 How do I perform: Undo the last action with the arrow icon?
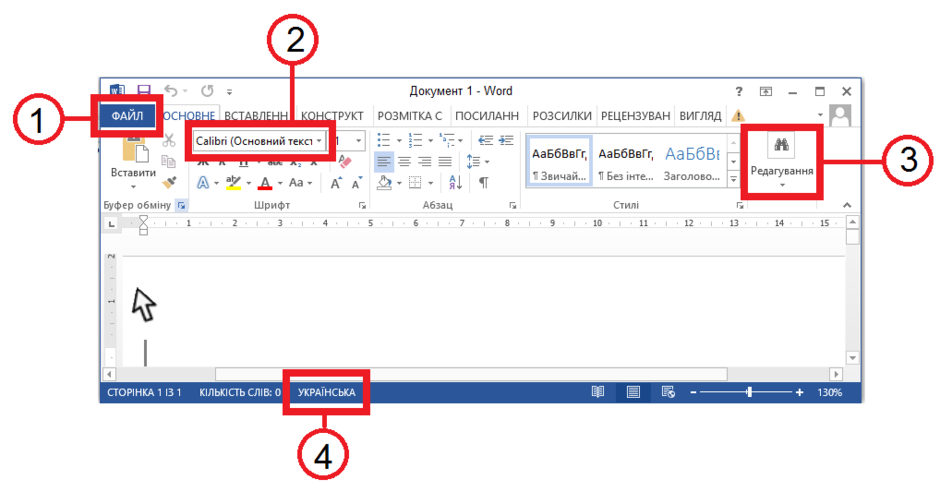pyautogui.click(x=171, y=90)
